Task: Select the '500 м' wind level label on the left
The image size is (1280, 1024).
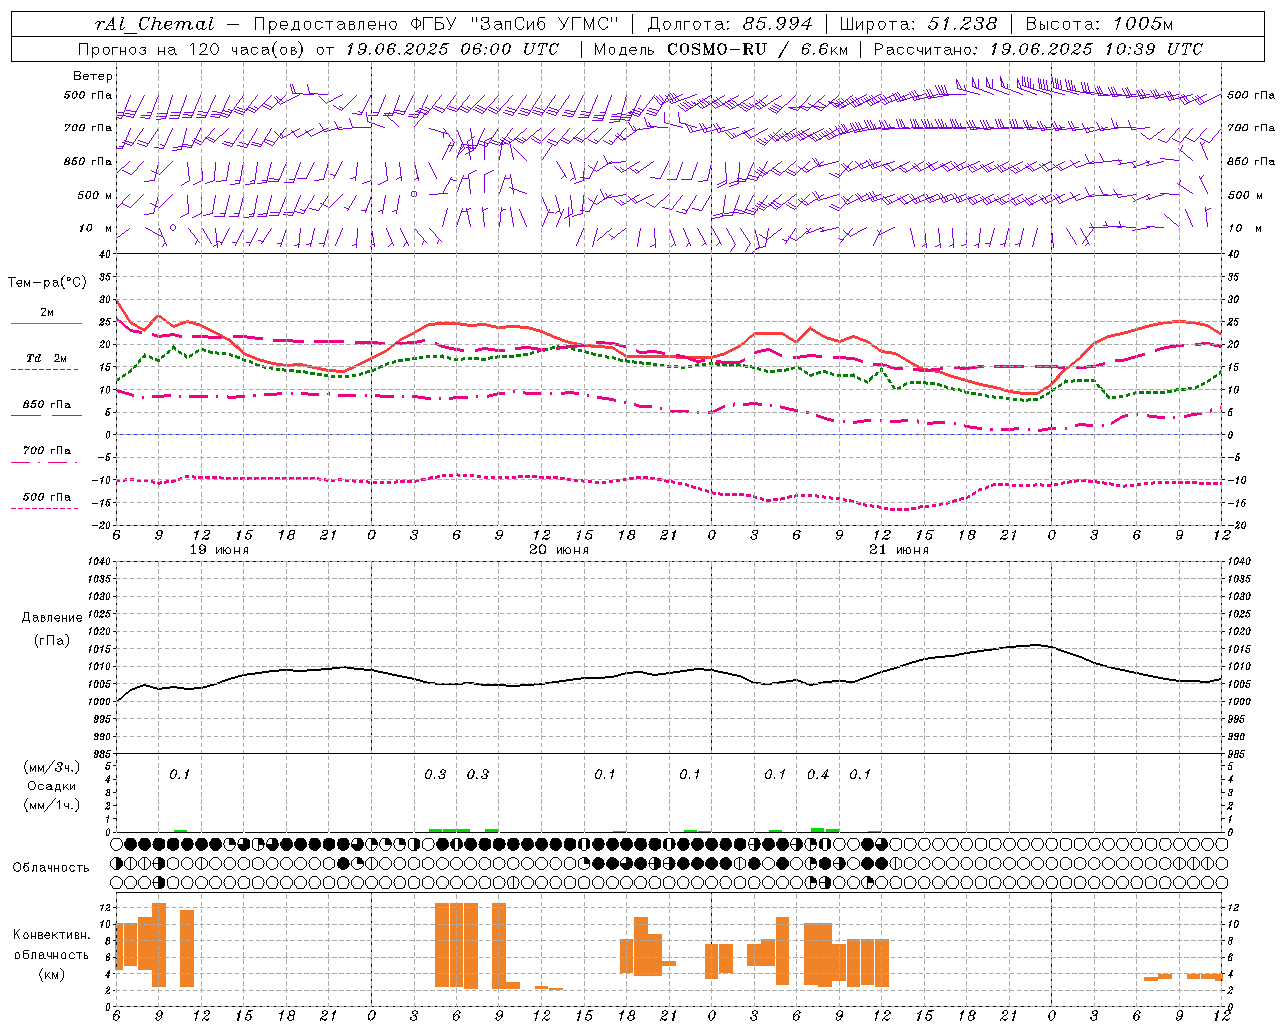Action: click(x=95, y=195)
